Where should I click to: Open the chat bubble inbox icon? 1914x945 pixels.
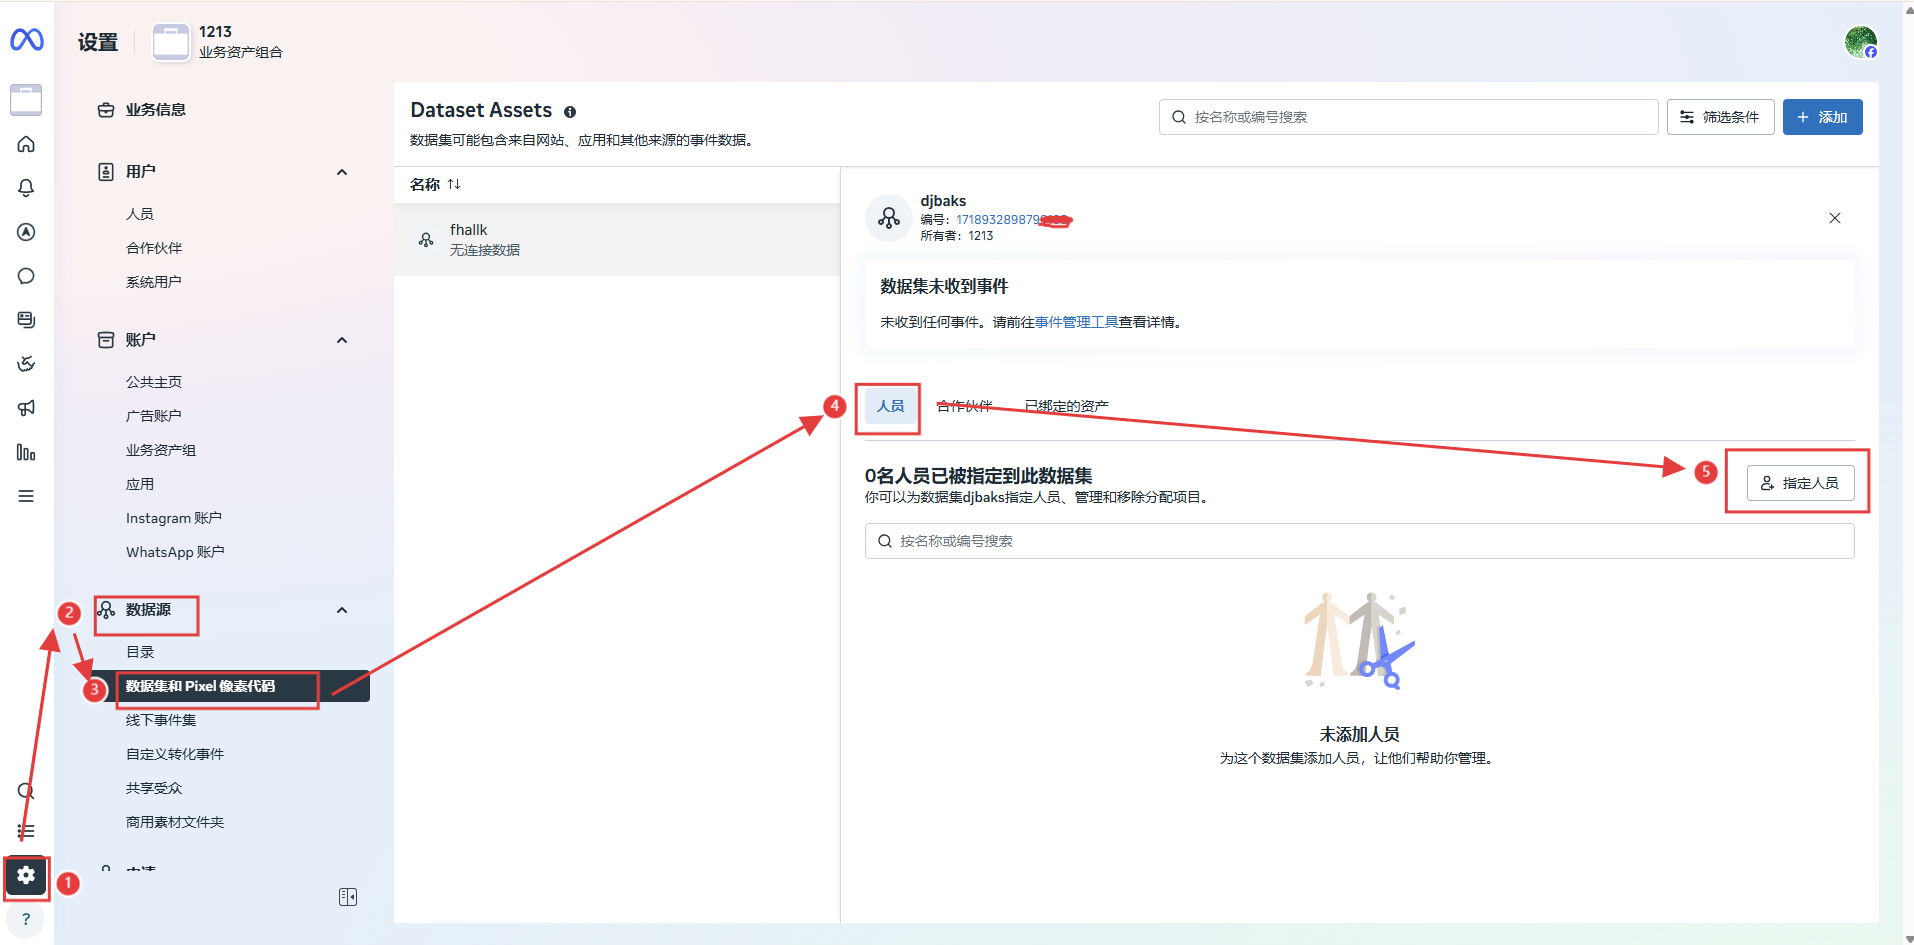tap(26, 276)
